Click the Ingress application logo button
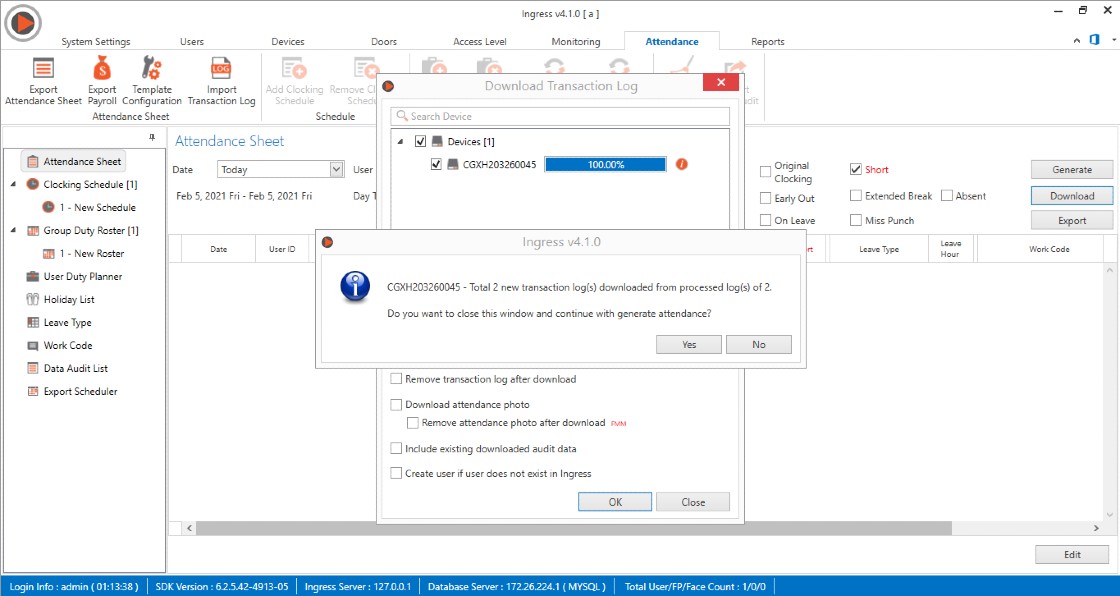 [x=23, y=23]
